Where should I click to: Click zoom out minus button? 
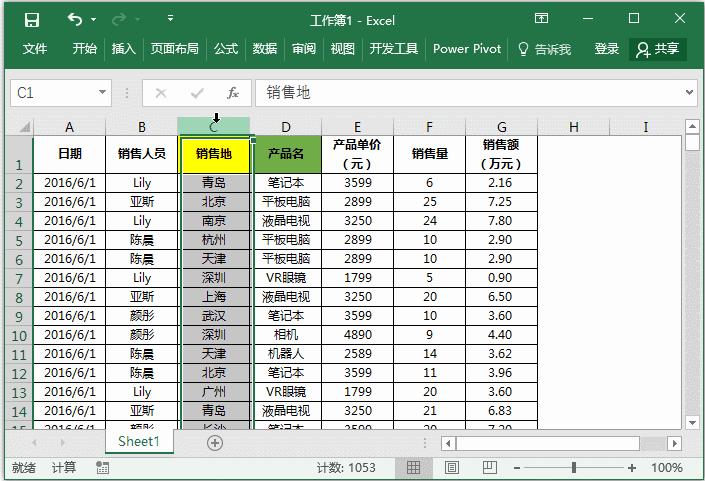tap(517, 468)
